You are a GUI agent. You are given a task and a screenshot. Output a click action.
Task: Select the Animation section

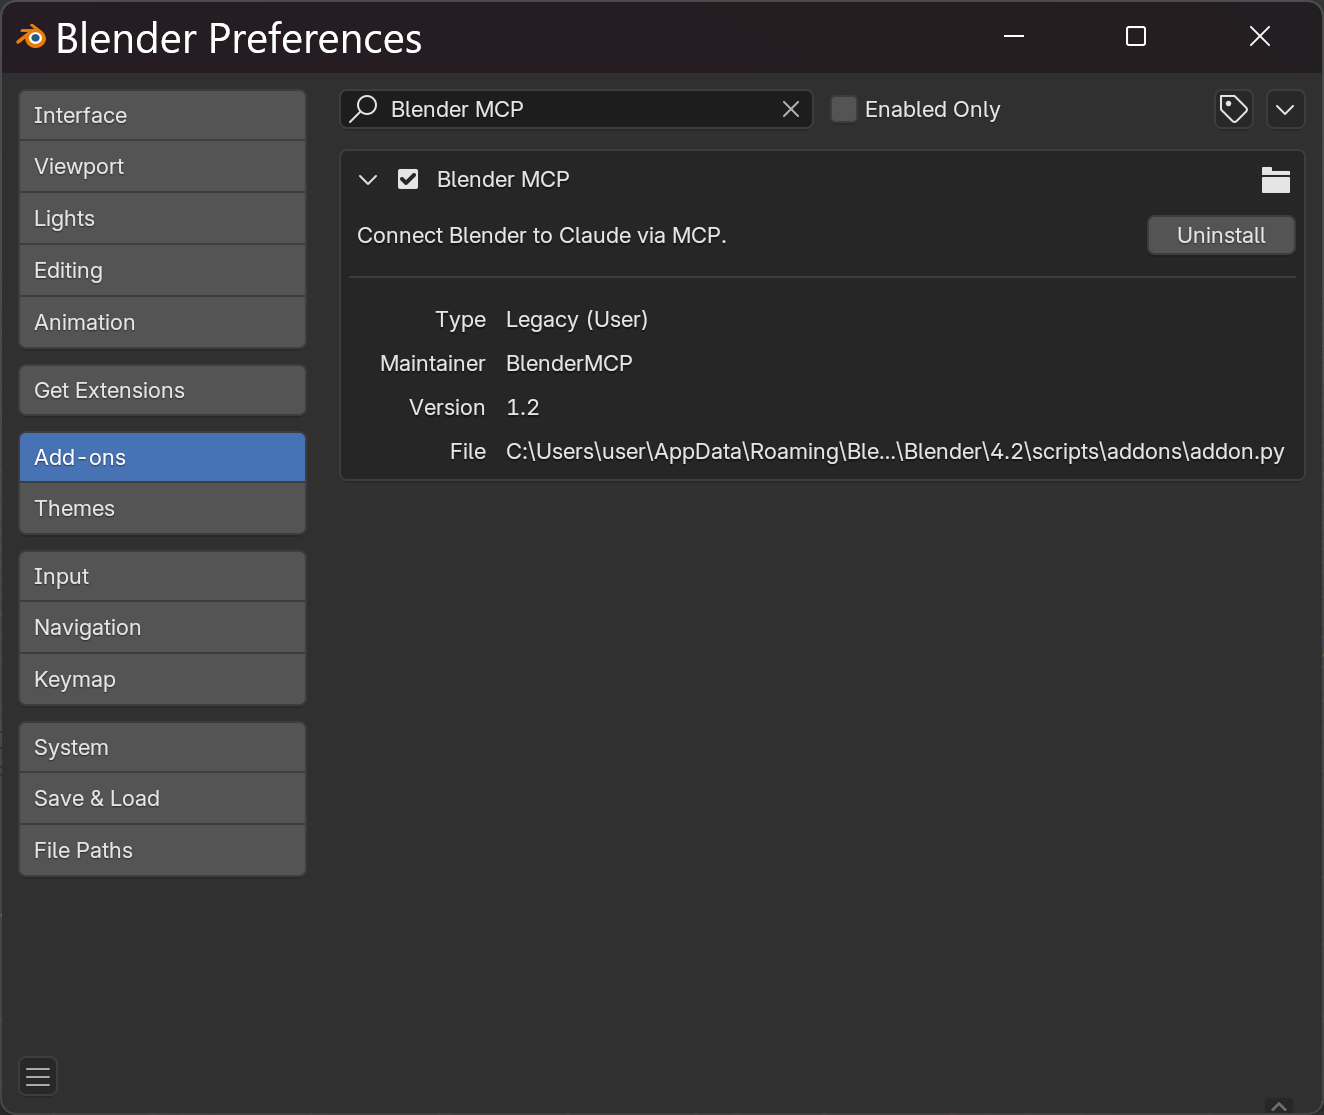pos(162,322)
